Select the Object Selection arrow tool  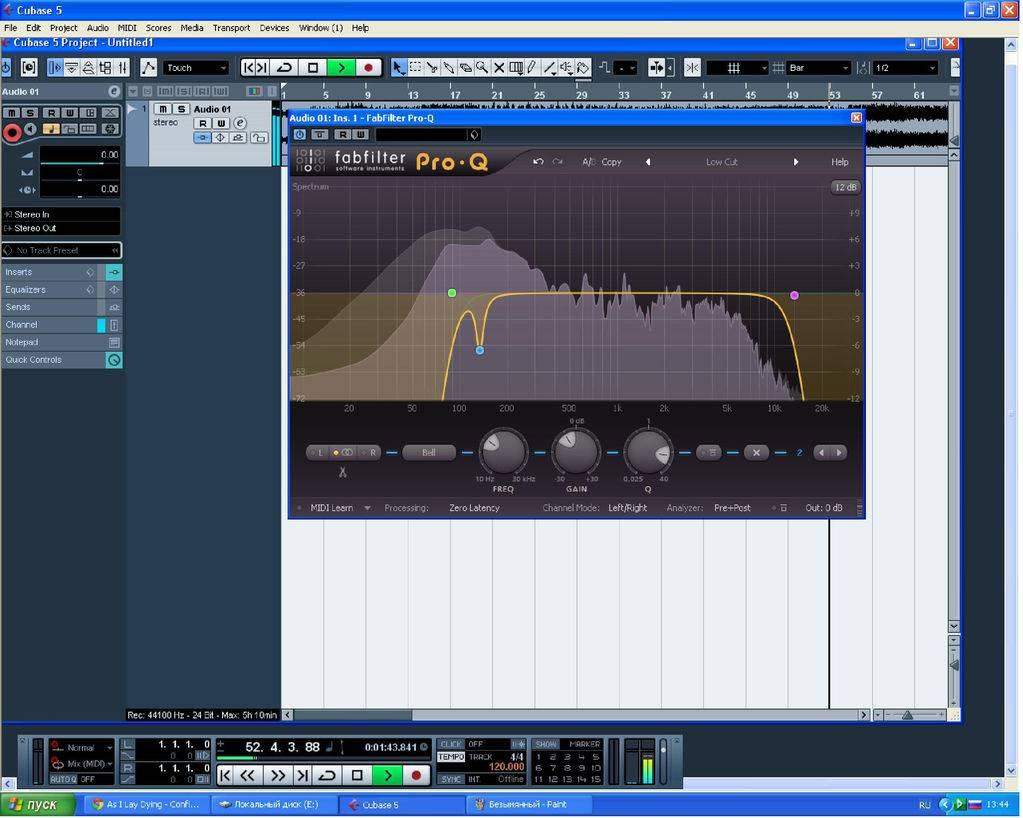(398, 68)
